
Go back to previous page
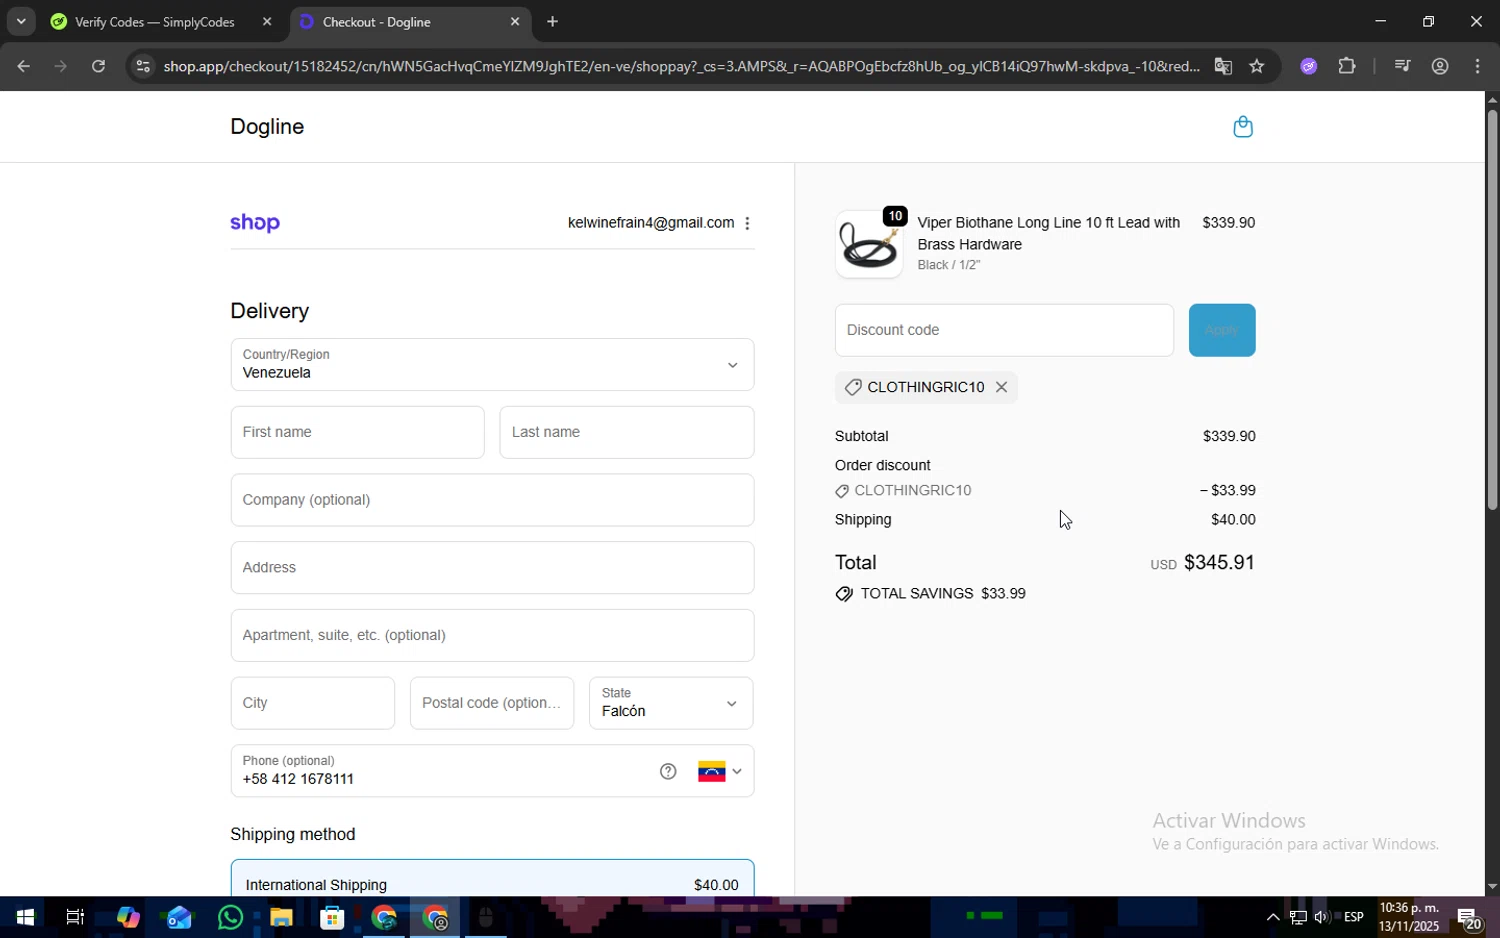tap(23, 67)
